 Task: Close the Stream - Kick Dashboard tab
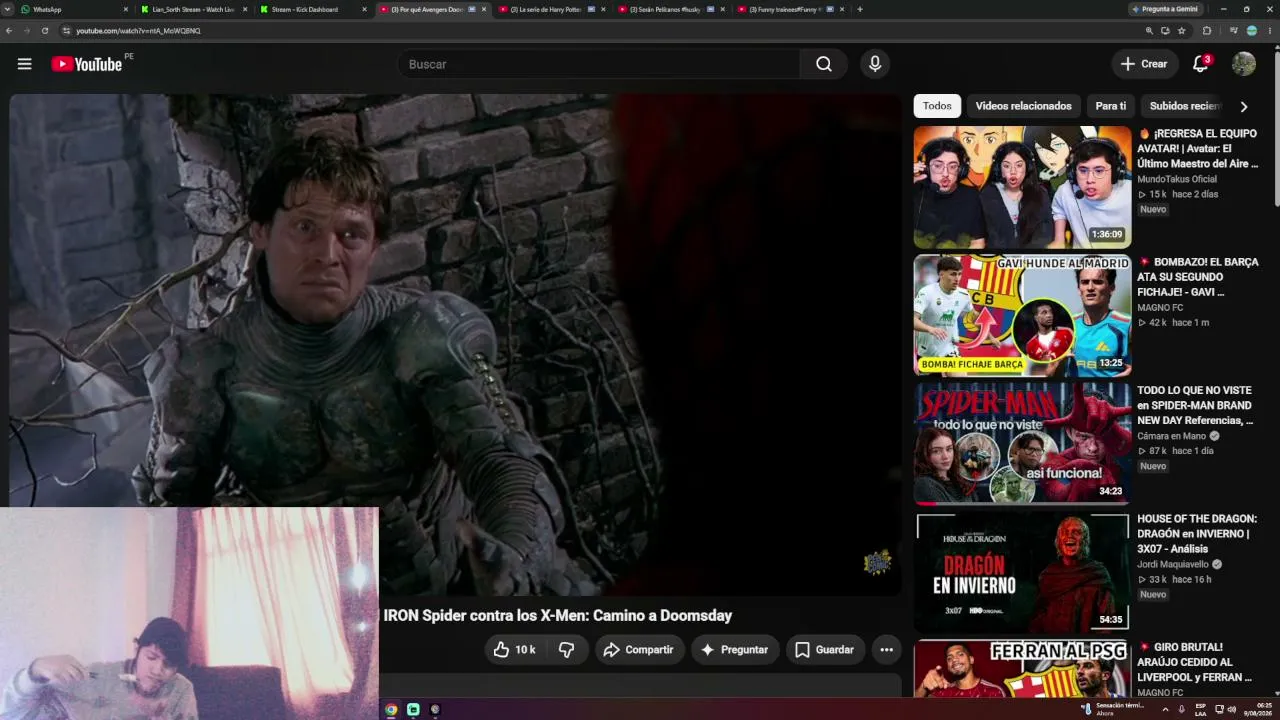(x=364, y=9)
